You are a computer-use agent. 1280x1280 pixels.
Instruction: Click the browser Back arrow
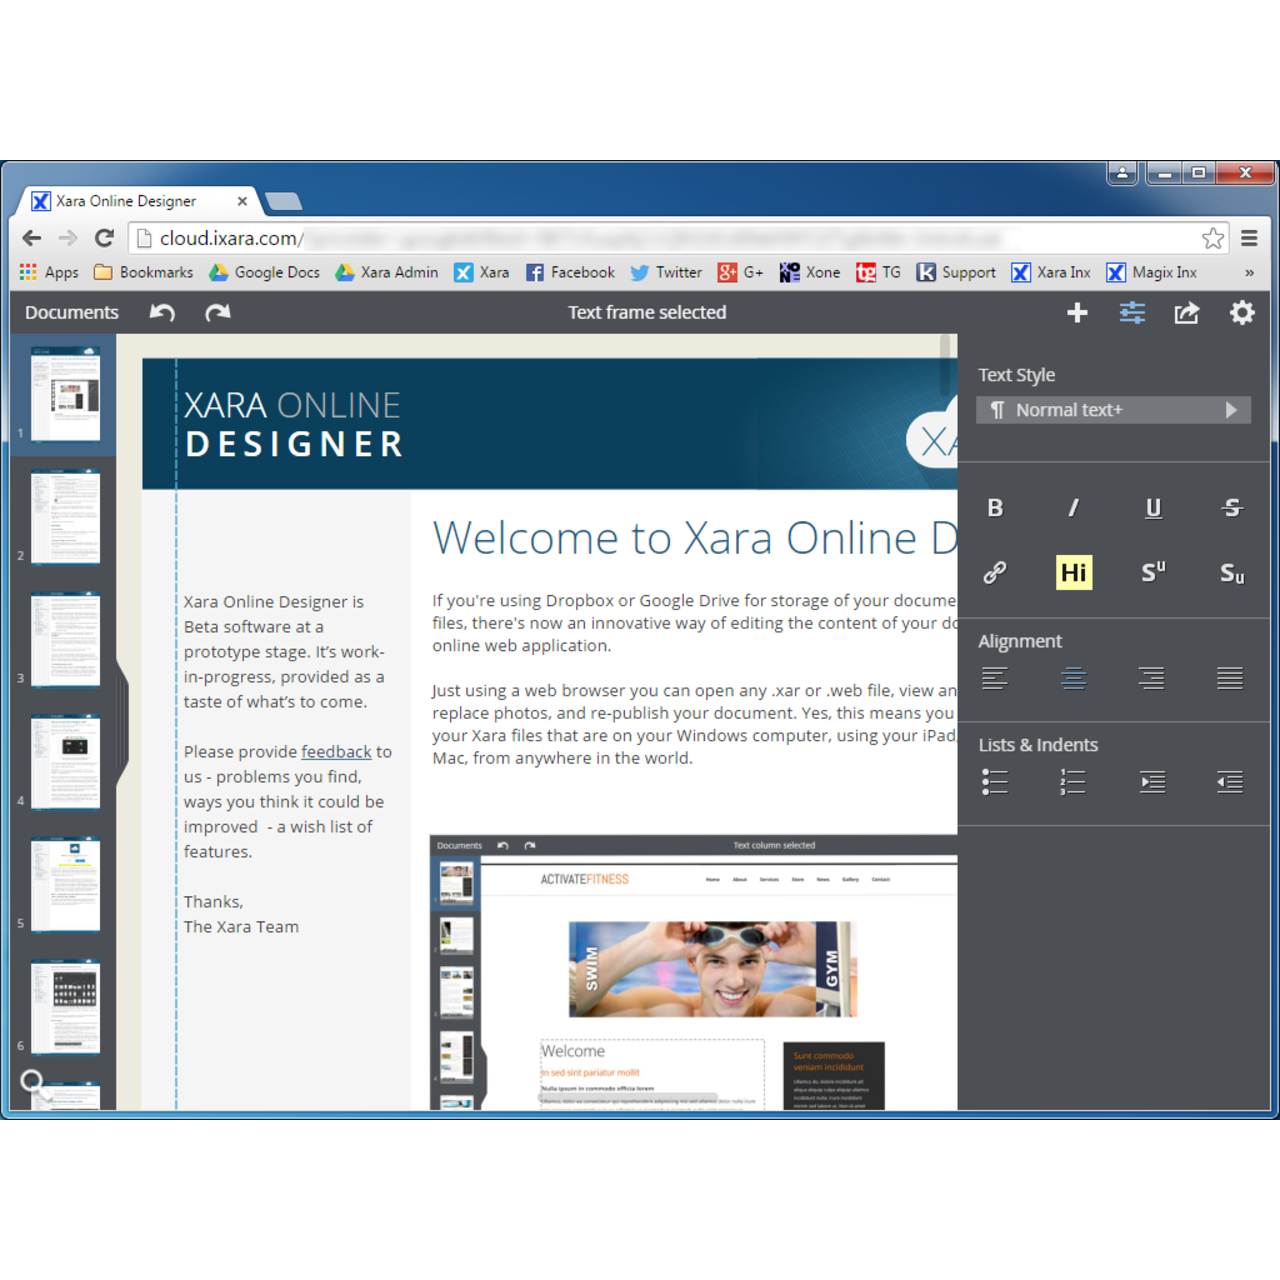(x=32, y=238)
